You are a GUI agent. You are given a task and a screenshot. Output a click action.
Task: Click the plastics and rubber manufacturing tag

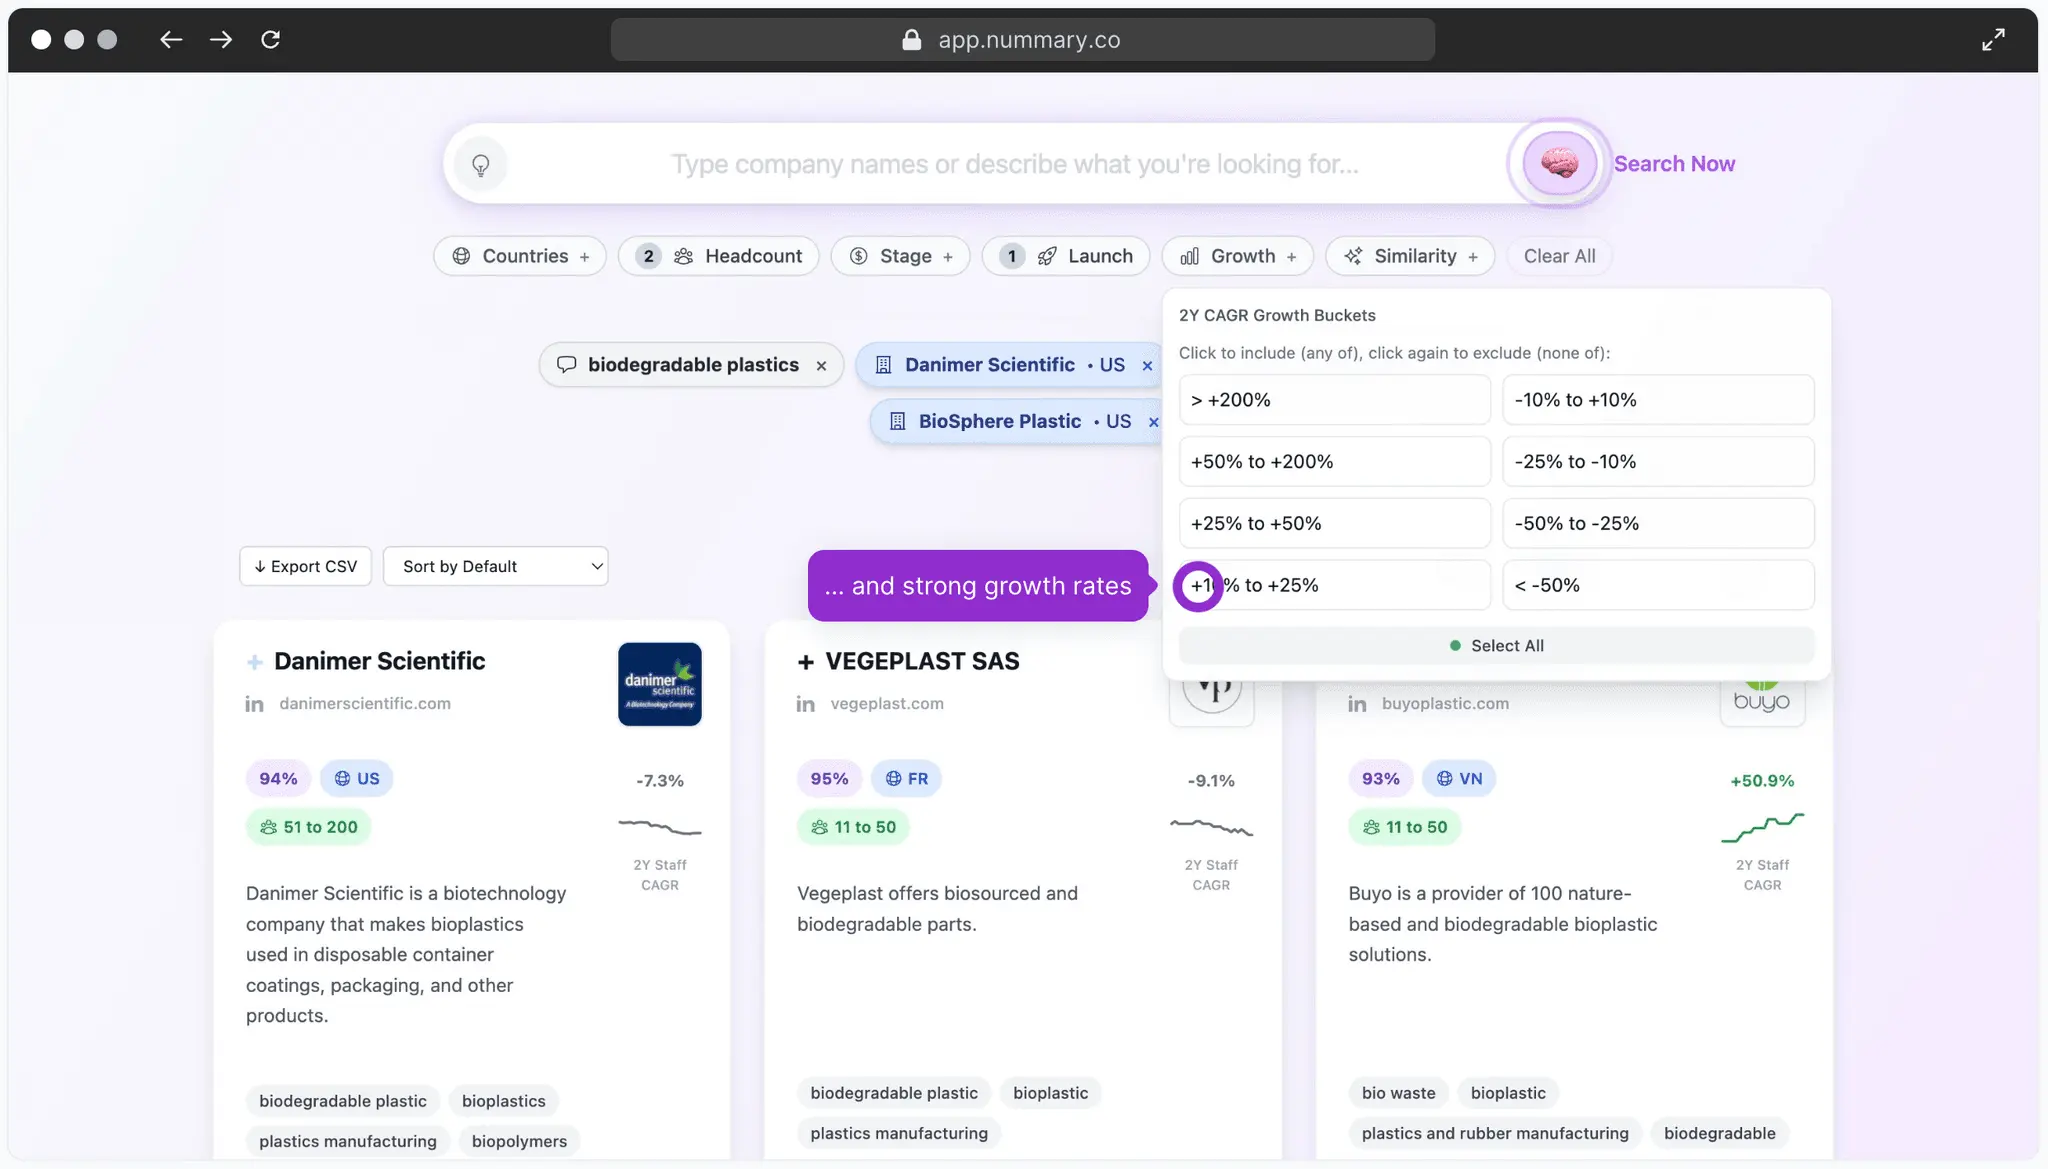(1495, 1134)
